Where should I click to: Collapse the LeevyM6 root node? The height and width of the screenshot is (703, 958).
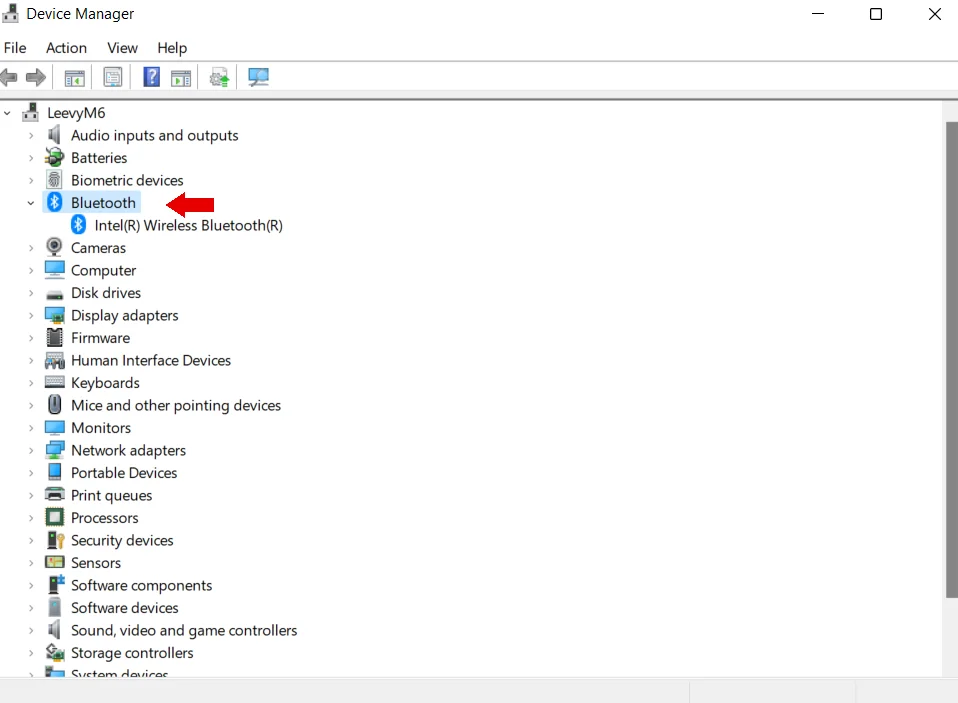[7, 113]
